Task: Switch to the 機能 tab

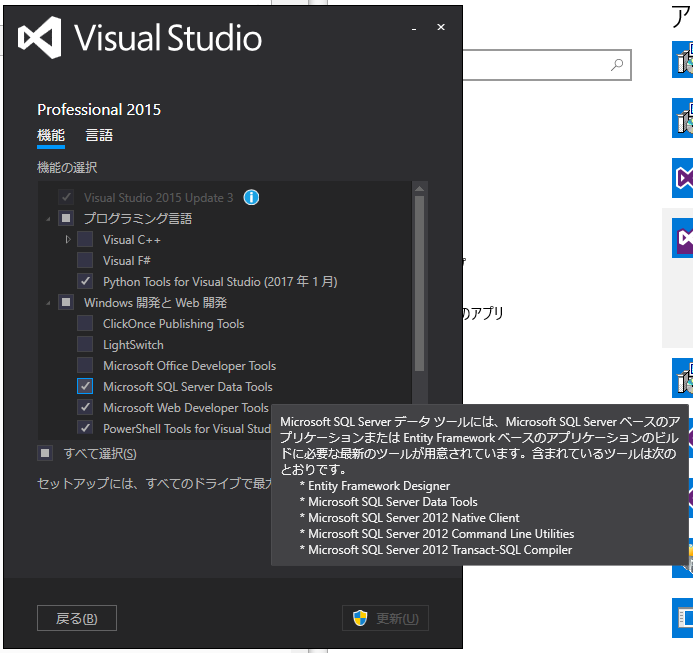Action: click(x=51, y=136)
